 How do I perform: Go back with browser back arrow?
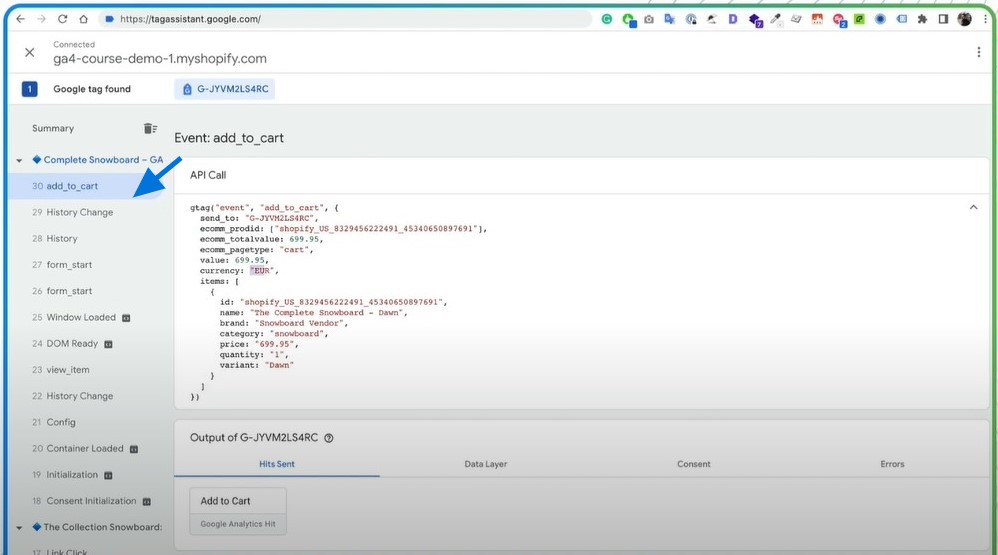point(20,19)
